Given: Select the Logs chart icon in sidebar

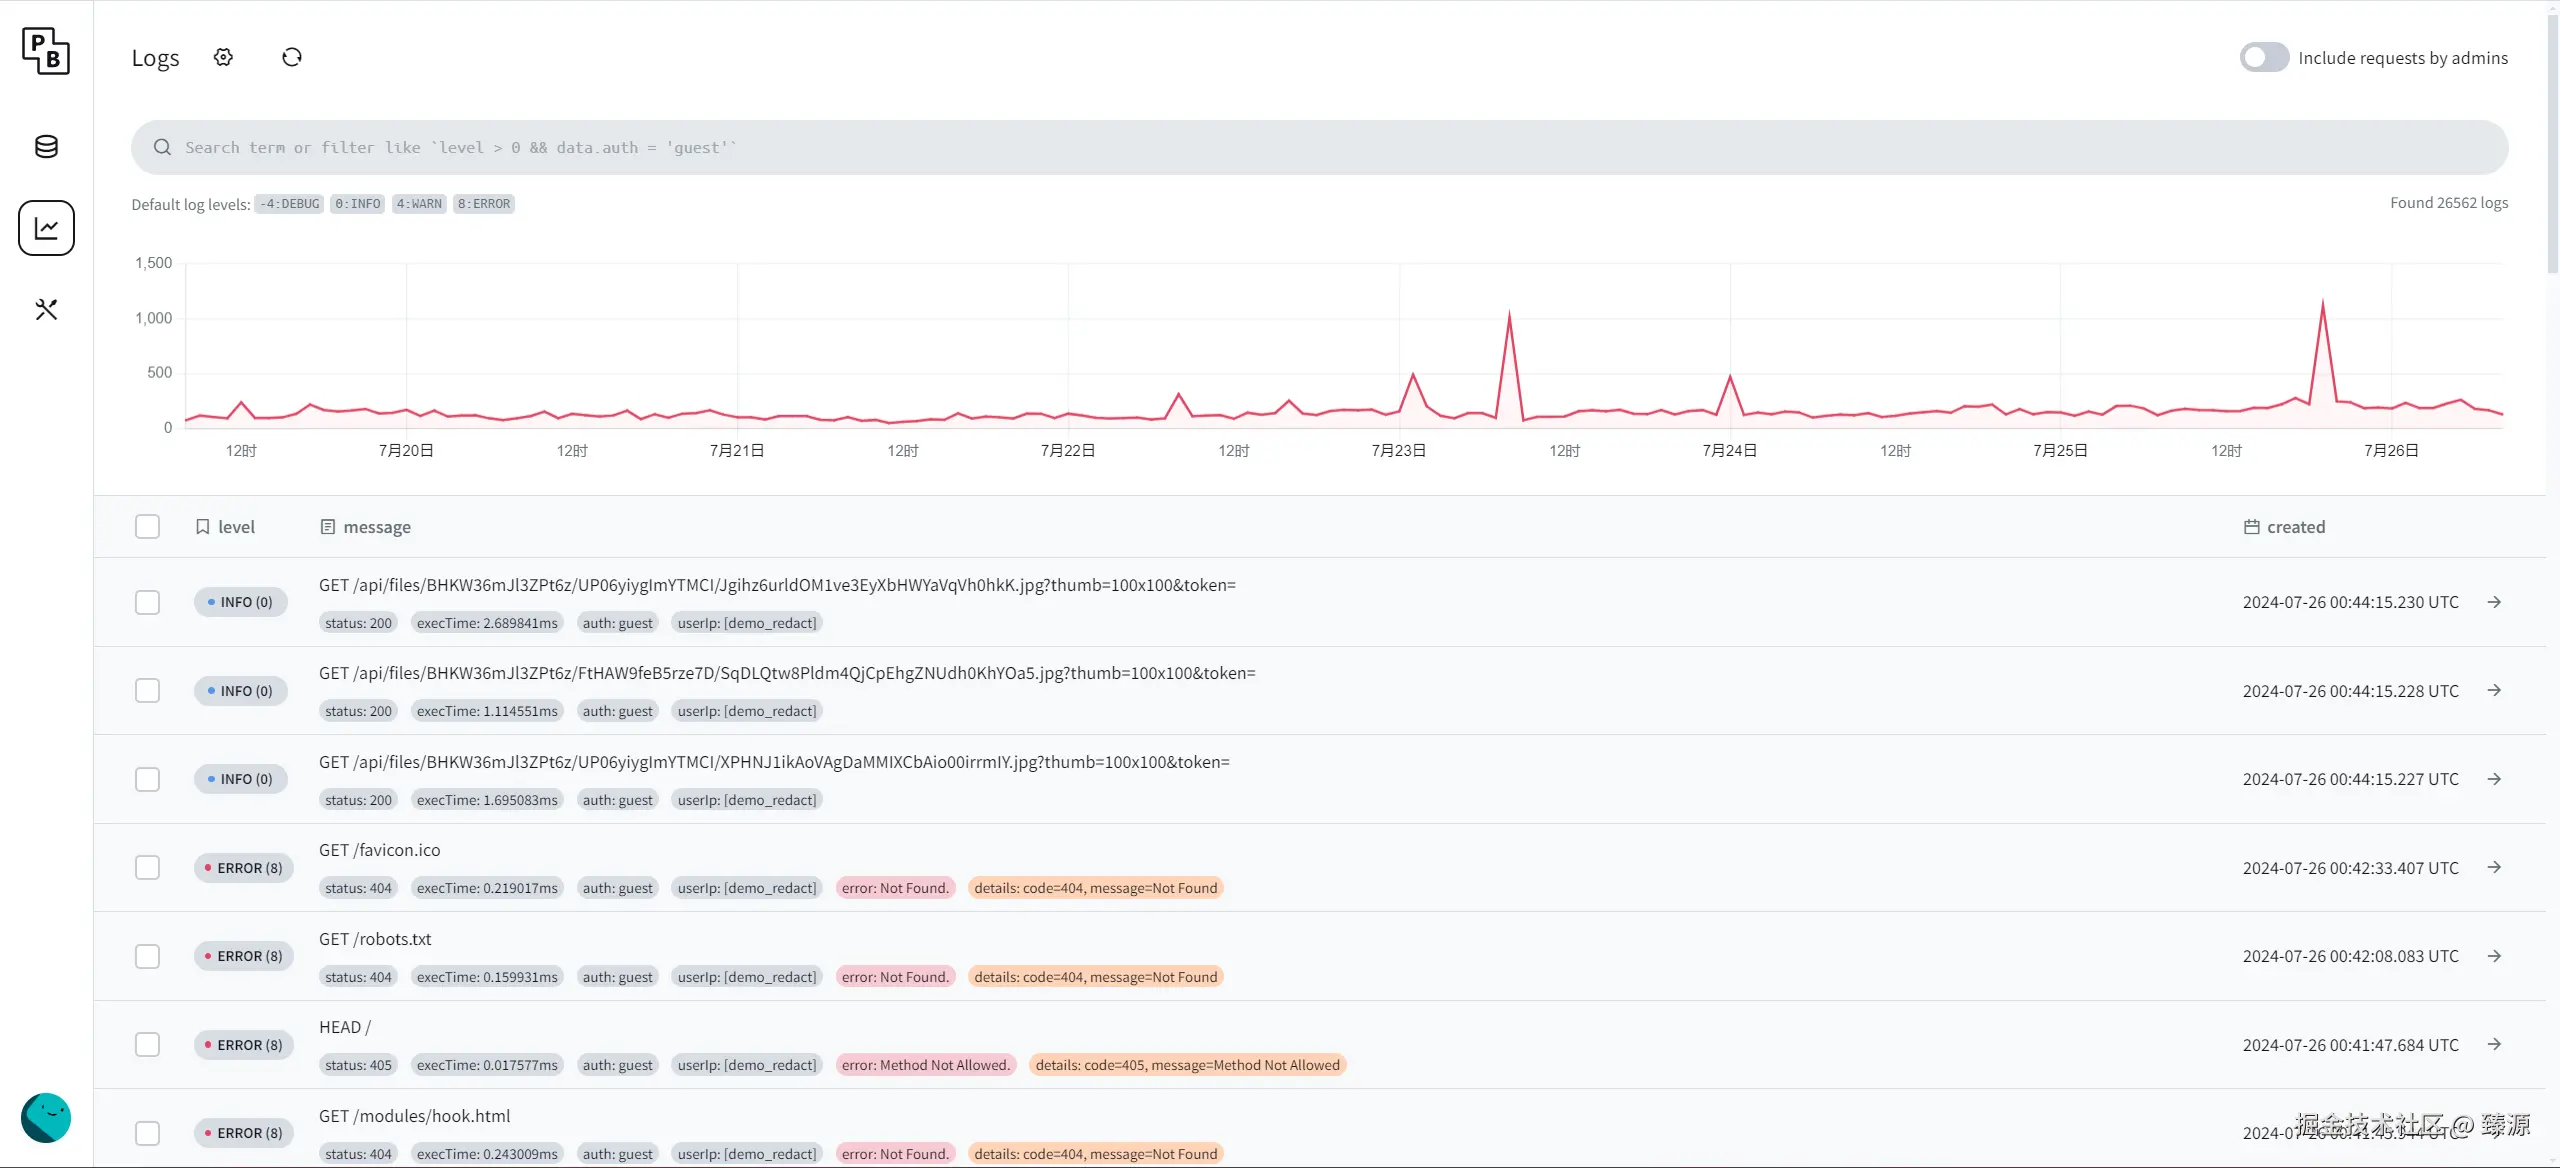Looking at the screenshot, I should (46, 228).
